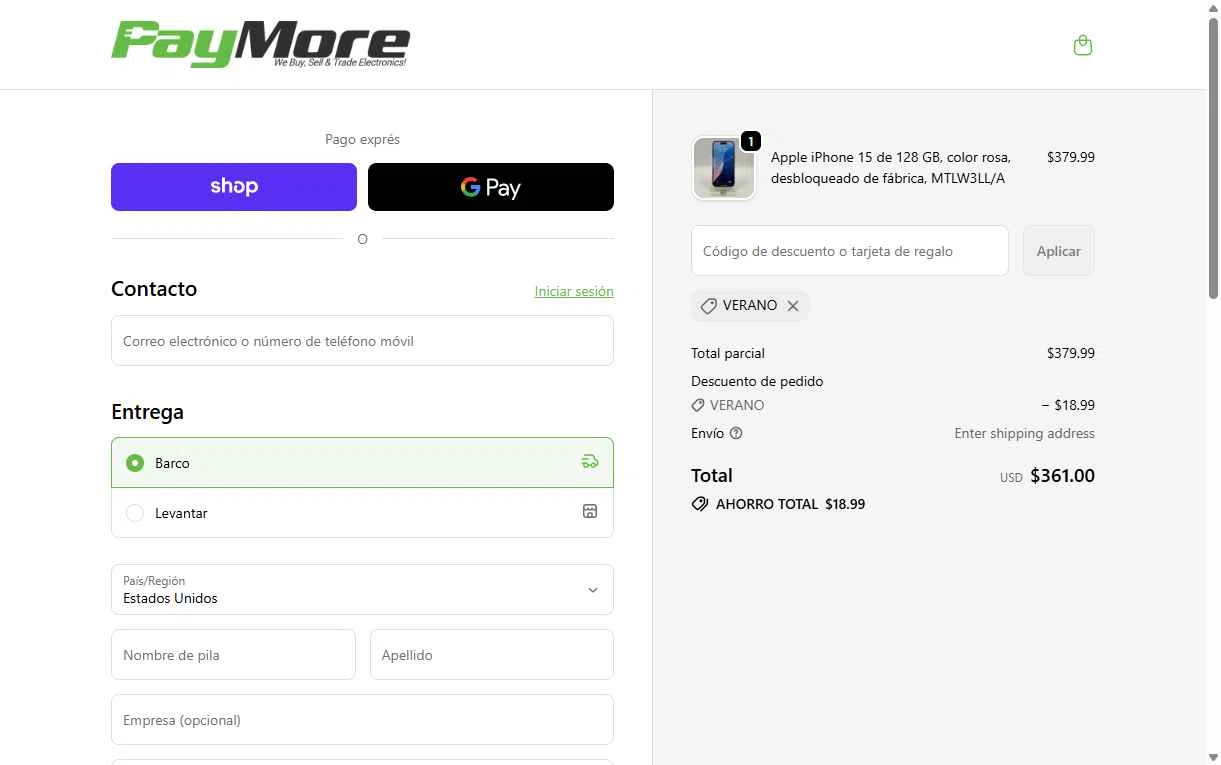Click the Empresa (opcional) field
Viewport: 1221px width, 765px height.
pyautogui.click(x=362, y=720)
